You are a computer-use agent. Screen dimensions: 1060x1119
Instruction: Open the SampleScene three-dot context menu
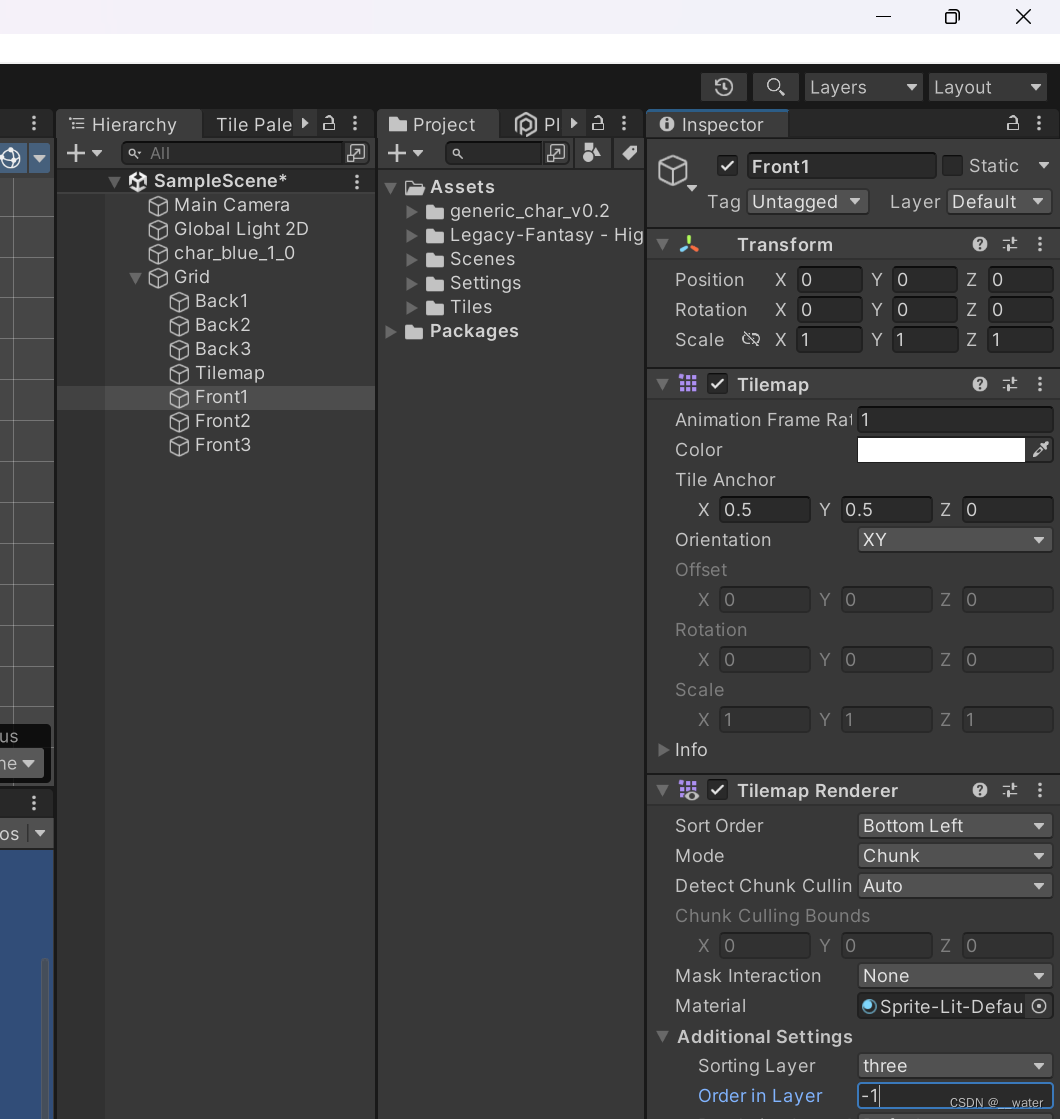point(357,181)
